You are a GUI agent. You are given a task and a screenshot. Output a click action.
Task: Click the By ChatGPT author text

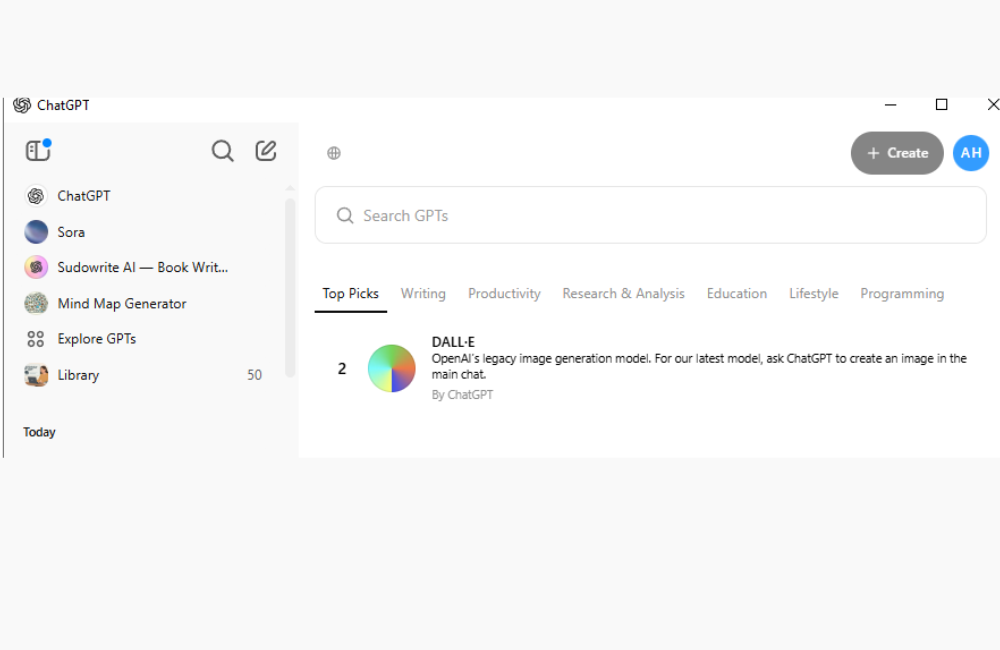pyautogui.click(x=462, y=395)
